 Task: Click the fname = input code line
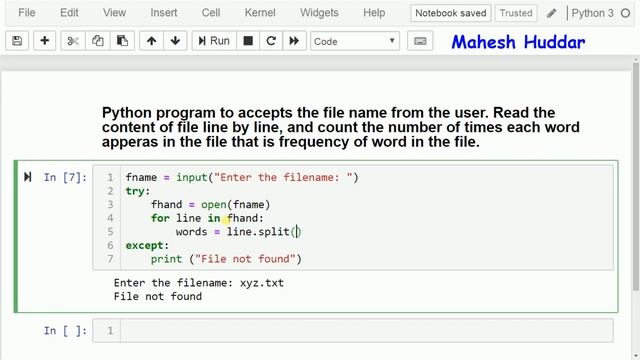point(242,178)
